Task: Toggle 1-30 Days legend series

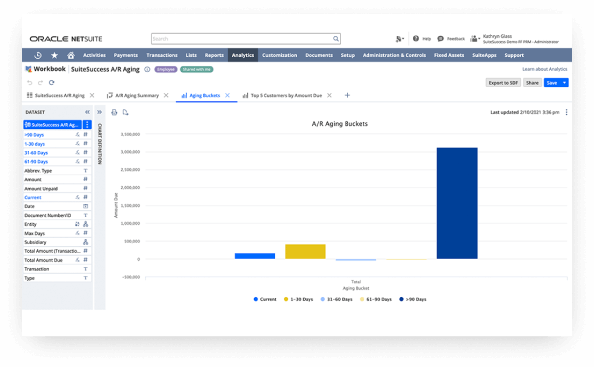Action: tap(299, 299)
